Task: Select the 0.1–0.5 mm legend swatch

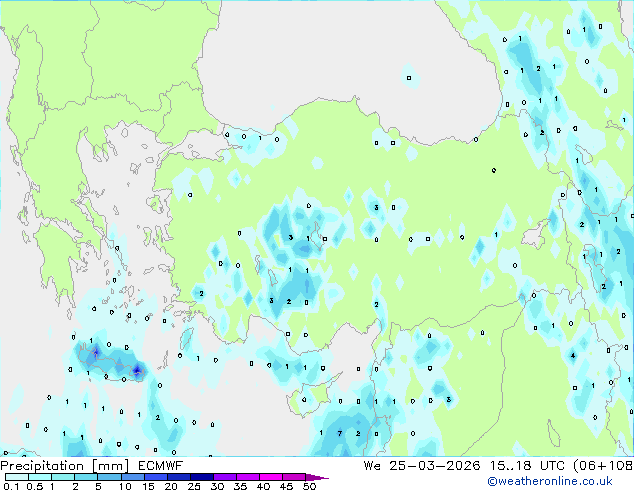Action: coord(17,477)
